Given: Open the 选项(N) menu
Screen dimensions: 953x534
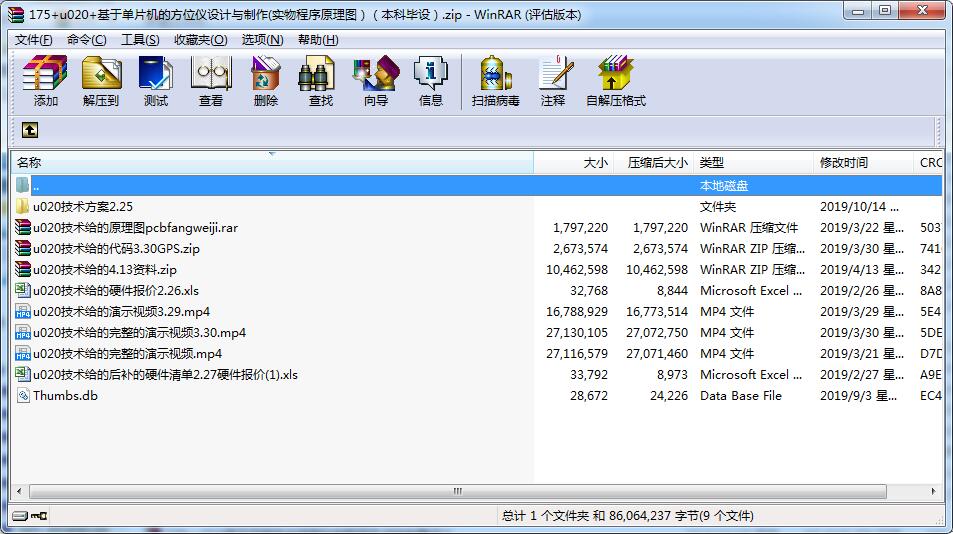Looking at the screenshot, I should [x=263, y=39].
